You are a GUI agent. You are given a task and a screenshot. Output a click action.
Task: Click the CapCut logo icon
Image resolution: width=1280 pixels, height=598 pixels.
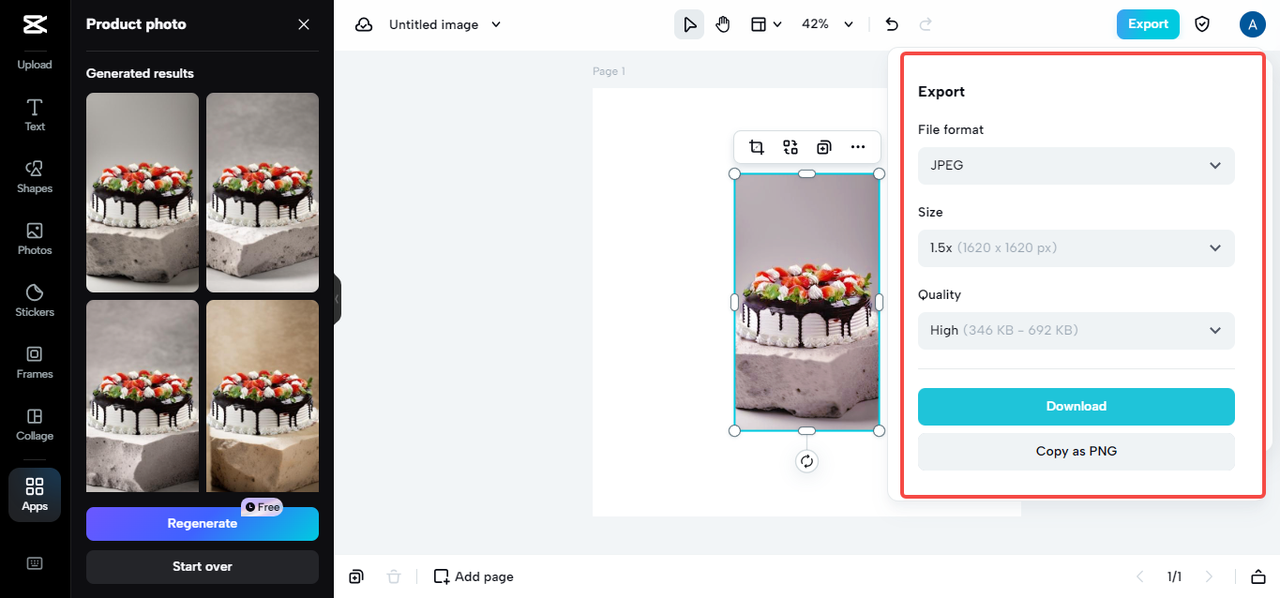(34, 24)
